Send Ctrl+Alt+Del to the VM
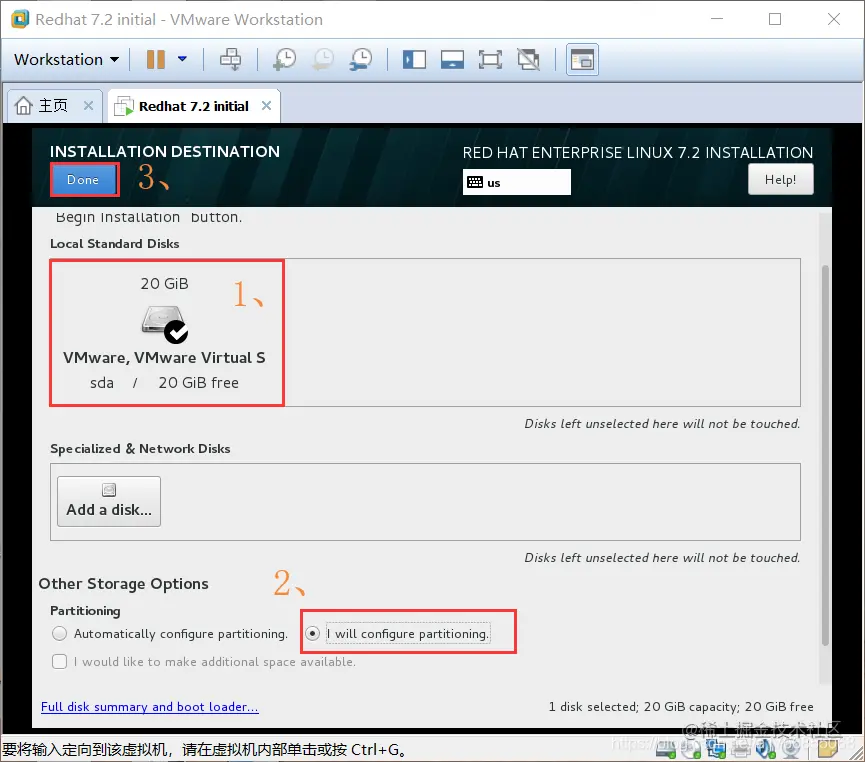Image resolution: width=865 pixels, height=762 pixels. pyautogui.click(x=230, y=59)
